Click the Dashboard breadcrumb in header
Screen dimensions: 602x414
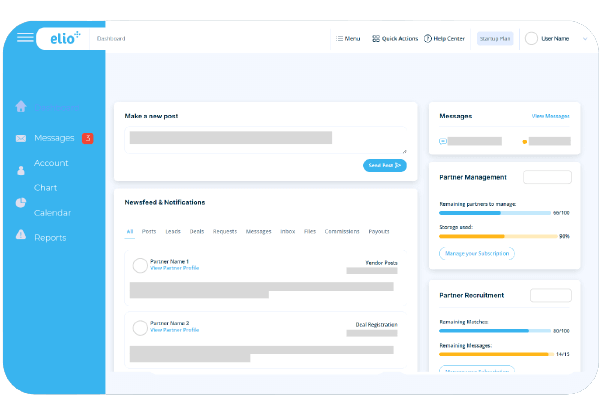(x=111, y=38)
